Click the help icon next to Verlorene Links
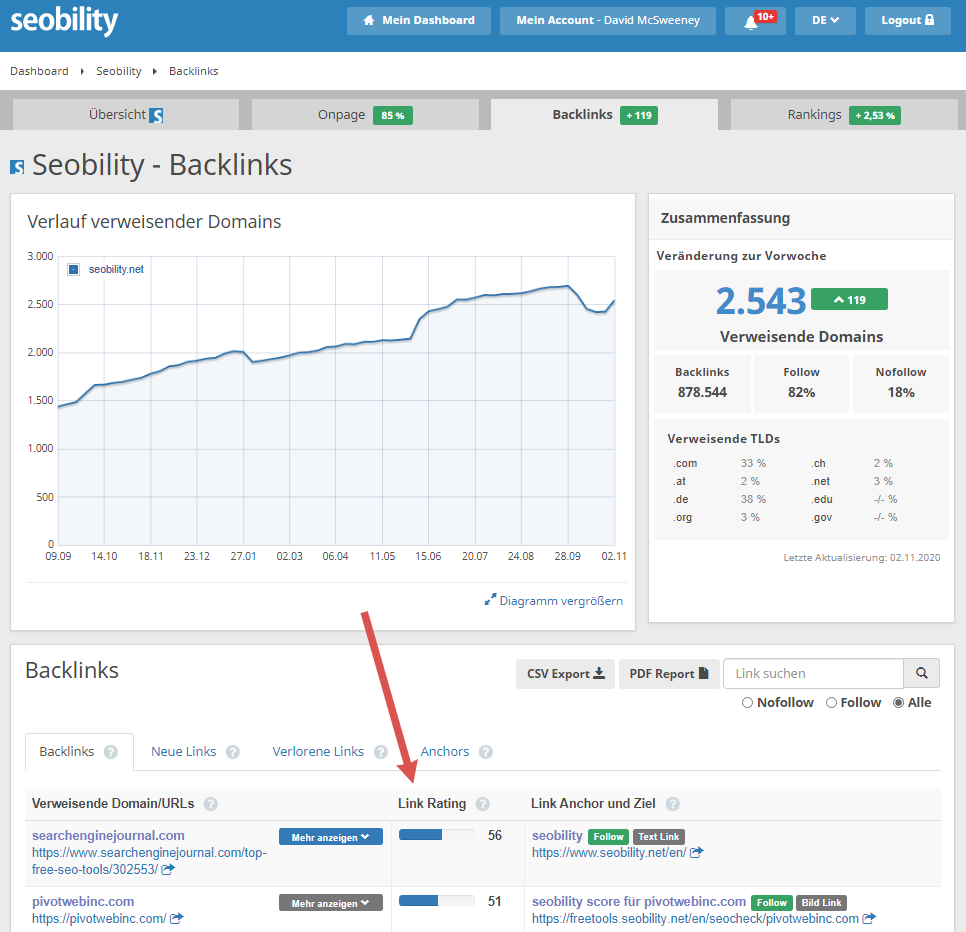 pos(381,752)
